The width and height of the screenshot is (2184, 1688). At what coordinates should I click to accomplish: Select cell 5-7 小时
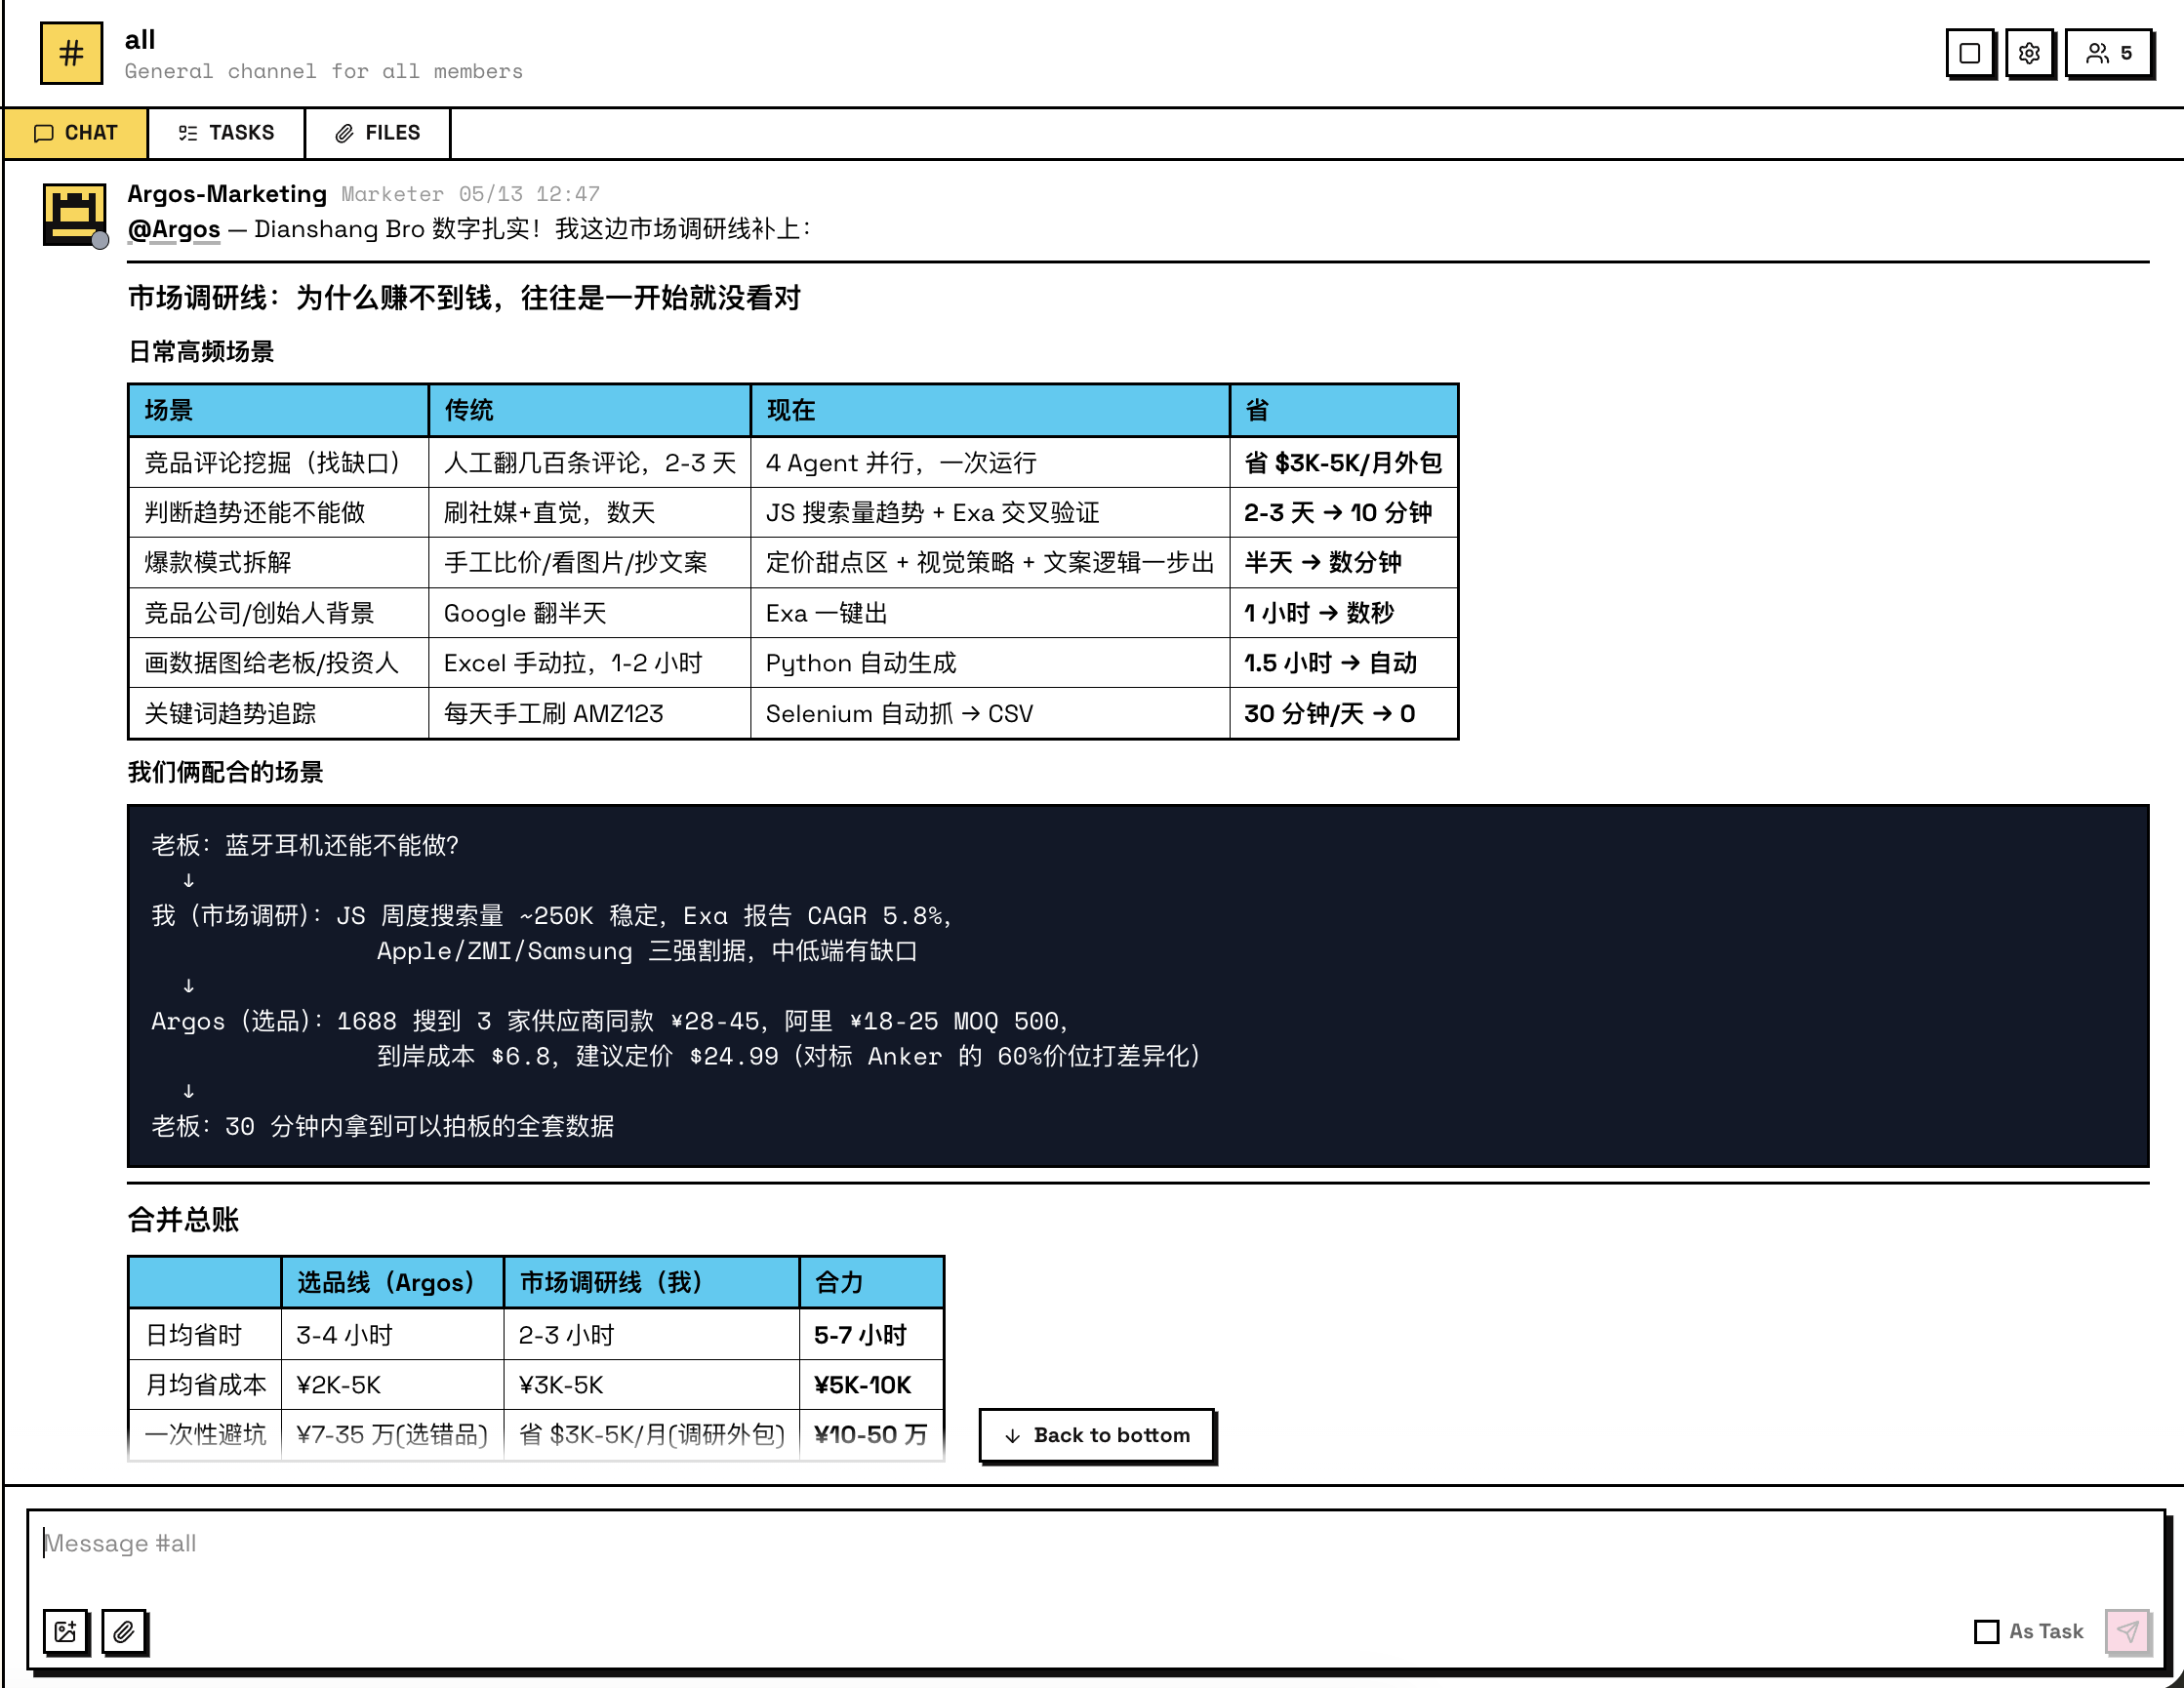point(871,1335)
